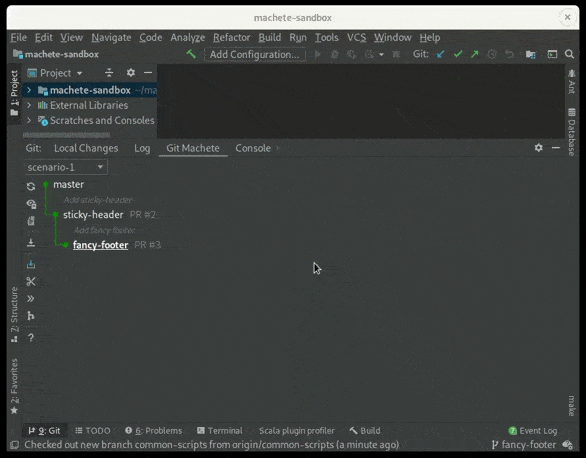This screenshot has width=586, height=458.
Task: Click the Git push green arrow
Action: [x=475, y=55]
